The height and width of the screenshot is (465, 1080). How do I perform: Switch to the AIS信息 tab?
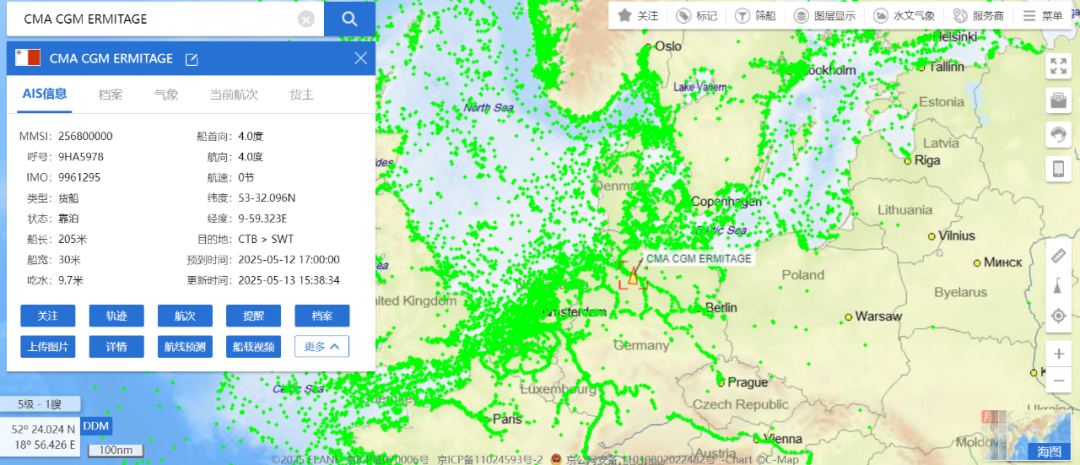click(x=45, y=95)
